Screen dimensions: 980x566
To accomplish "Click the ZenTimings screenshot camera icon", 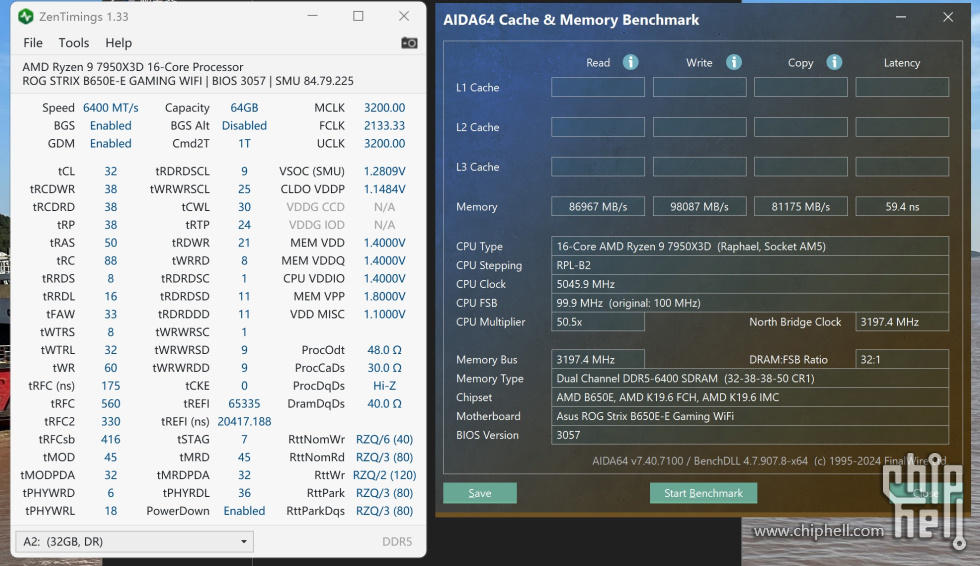I will [x=409, y=42].
